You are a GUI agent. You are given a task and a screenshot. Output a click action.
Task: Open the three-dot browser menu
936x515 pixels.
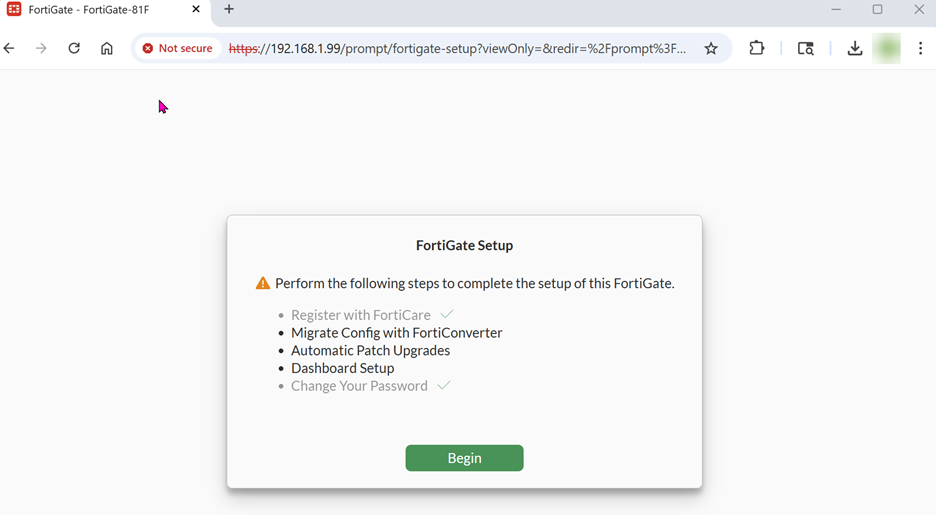[920, 48]
